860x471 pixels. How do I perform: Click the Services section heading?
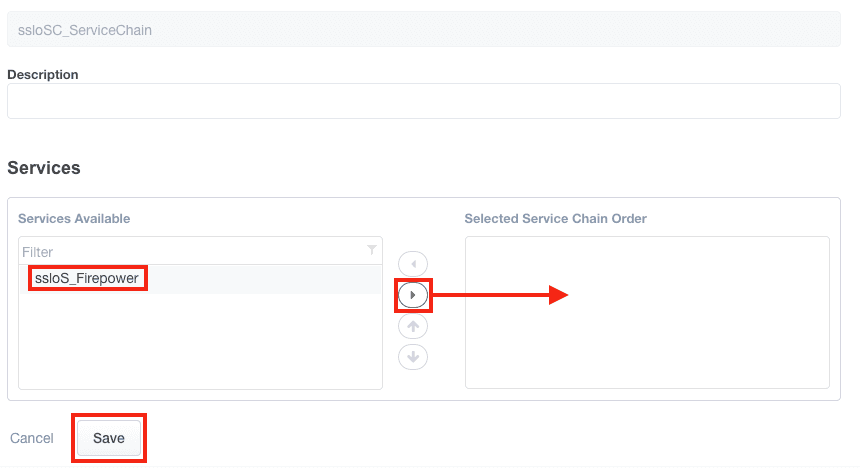pos(44,168)
